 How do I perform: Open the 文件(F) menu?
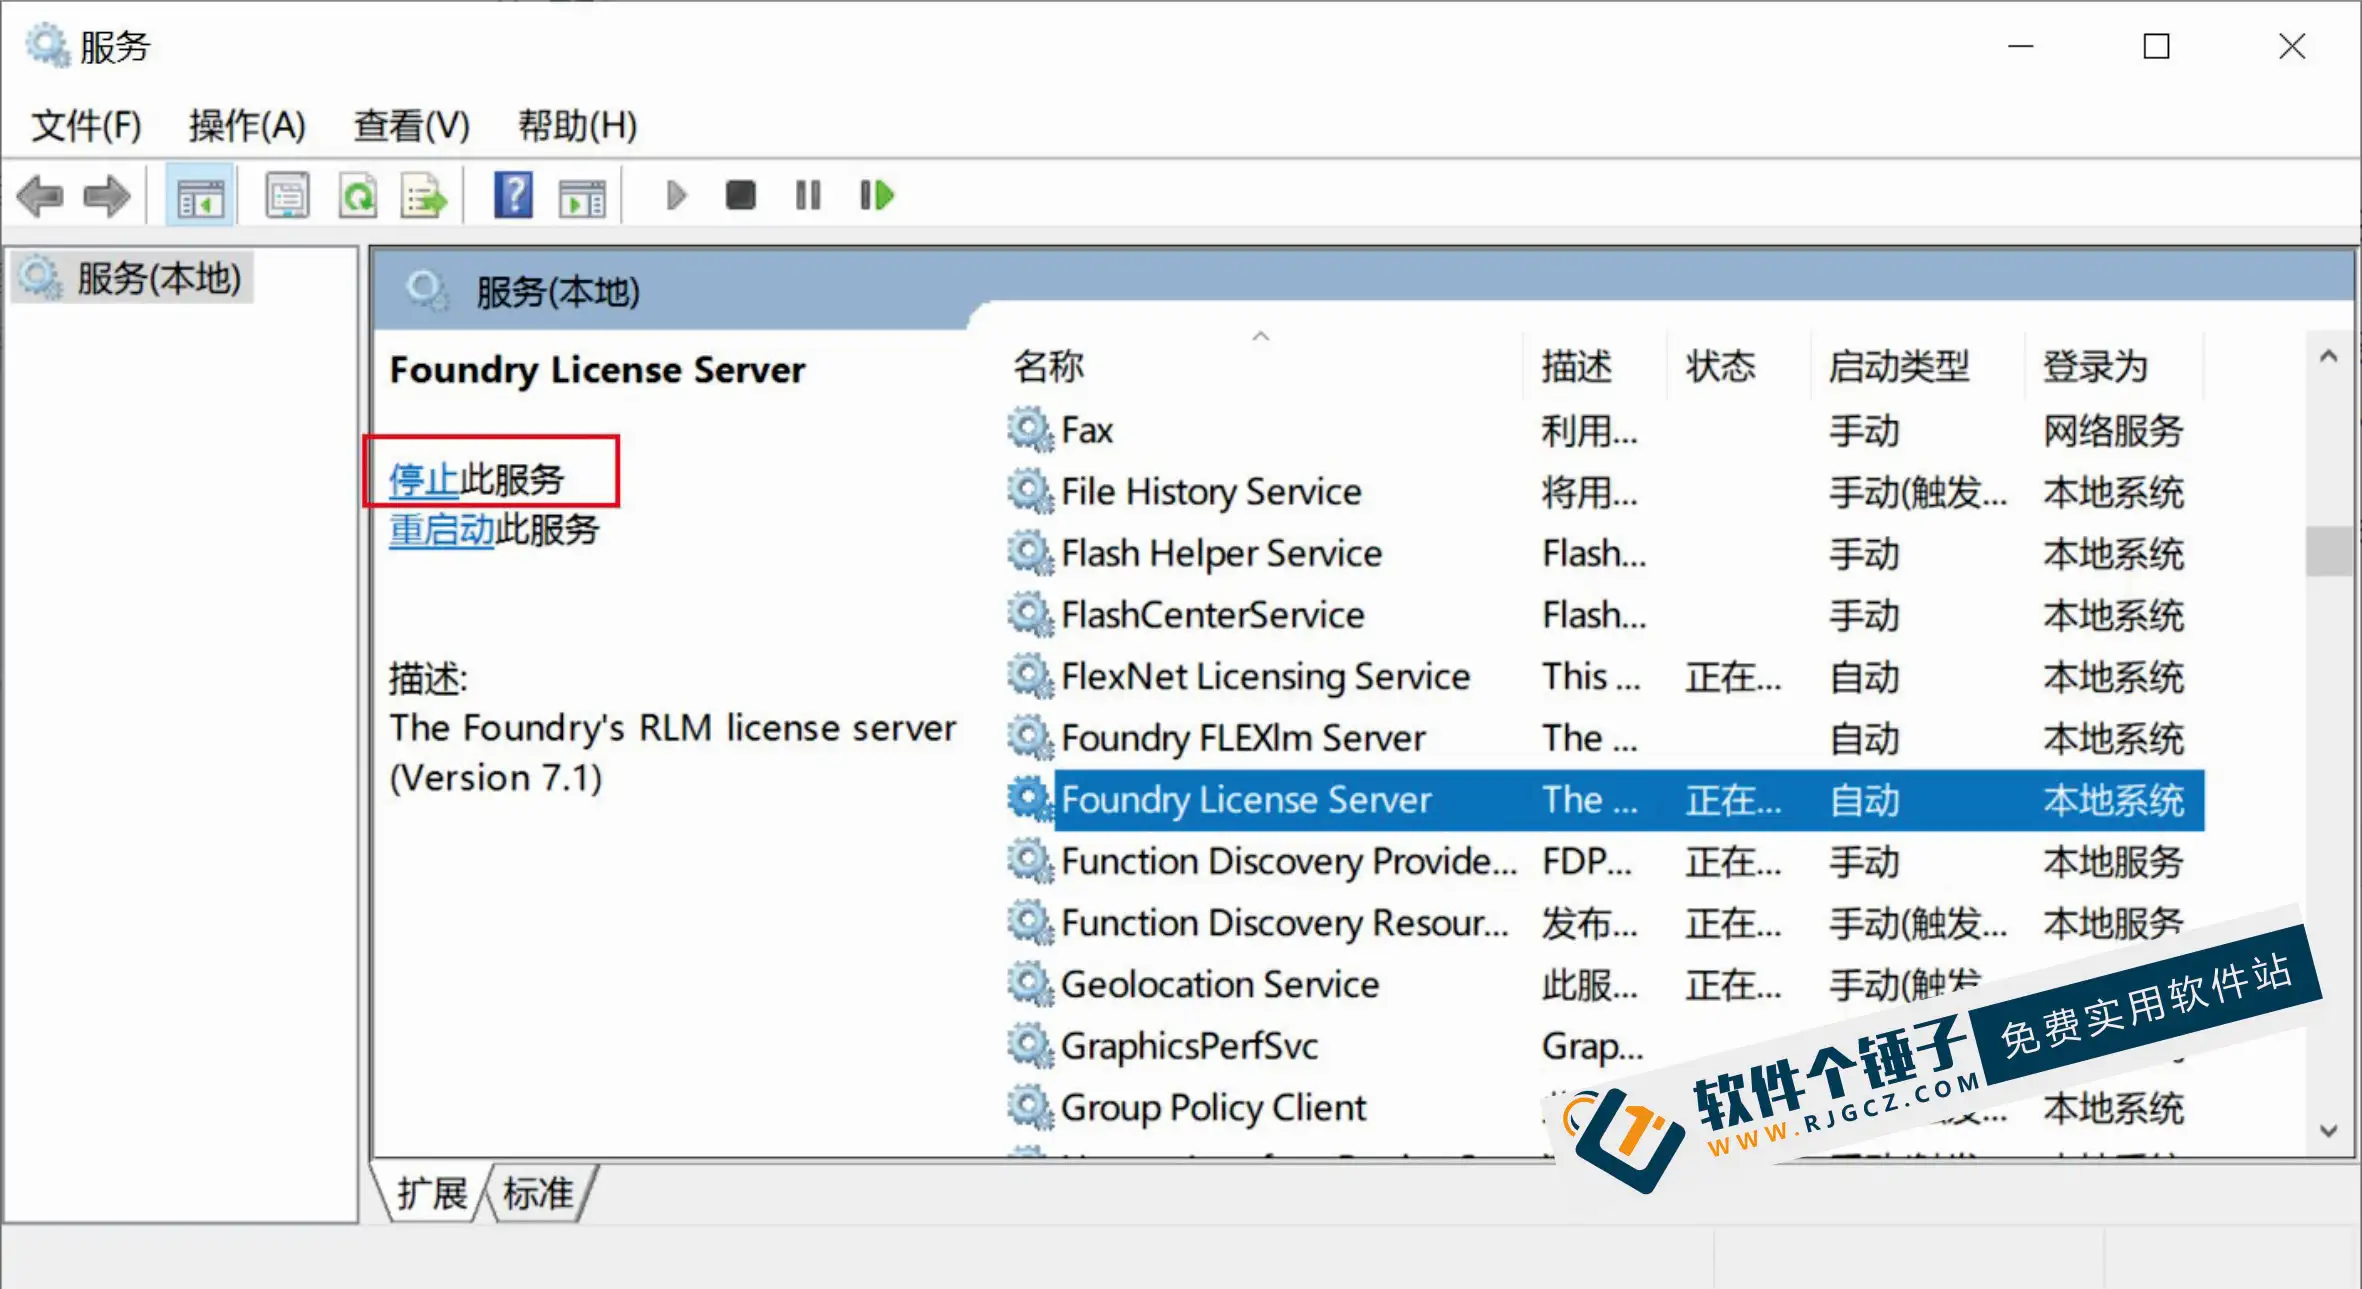[86, 125]
